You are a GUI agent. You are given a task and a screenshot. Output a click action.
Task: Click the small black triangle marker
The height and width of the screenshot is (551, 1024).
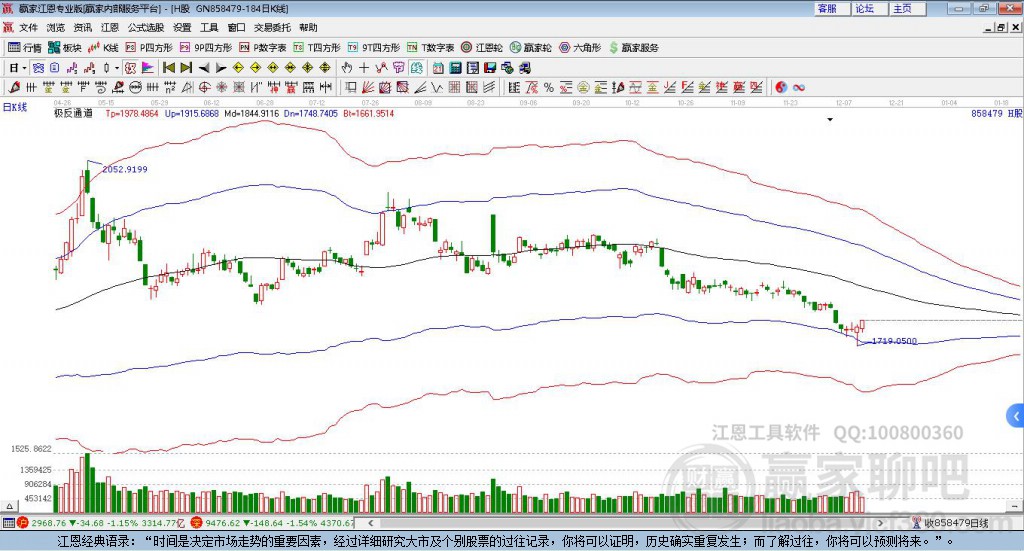(x=830, y=119)
